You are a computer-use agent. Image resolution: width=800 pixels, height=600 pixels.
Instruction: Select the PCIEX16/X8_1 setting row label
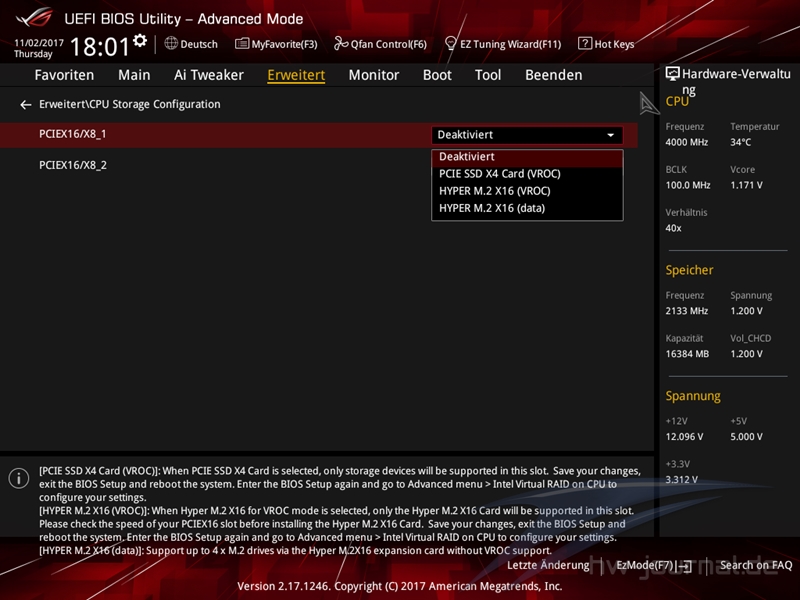tap(72, 134)
